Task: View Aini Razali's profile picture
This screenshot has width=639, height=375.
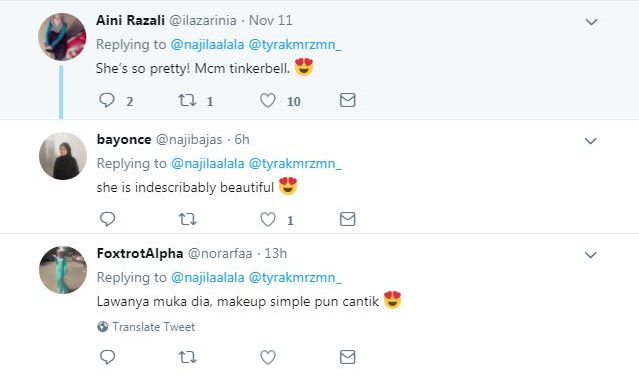Action: [x=62, y=37]
